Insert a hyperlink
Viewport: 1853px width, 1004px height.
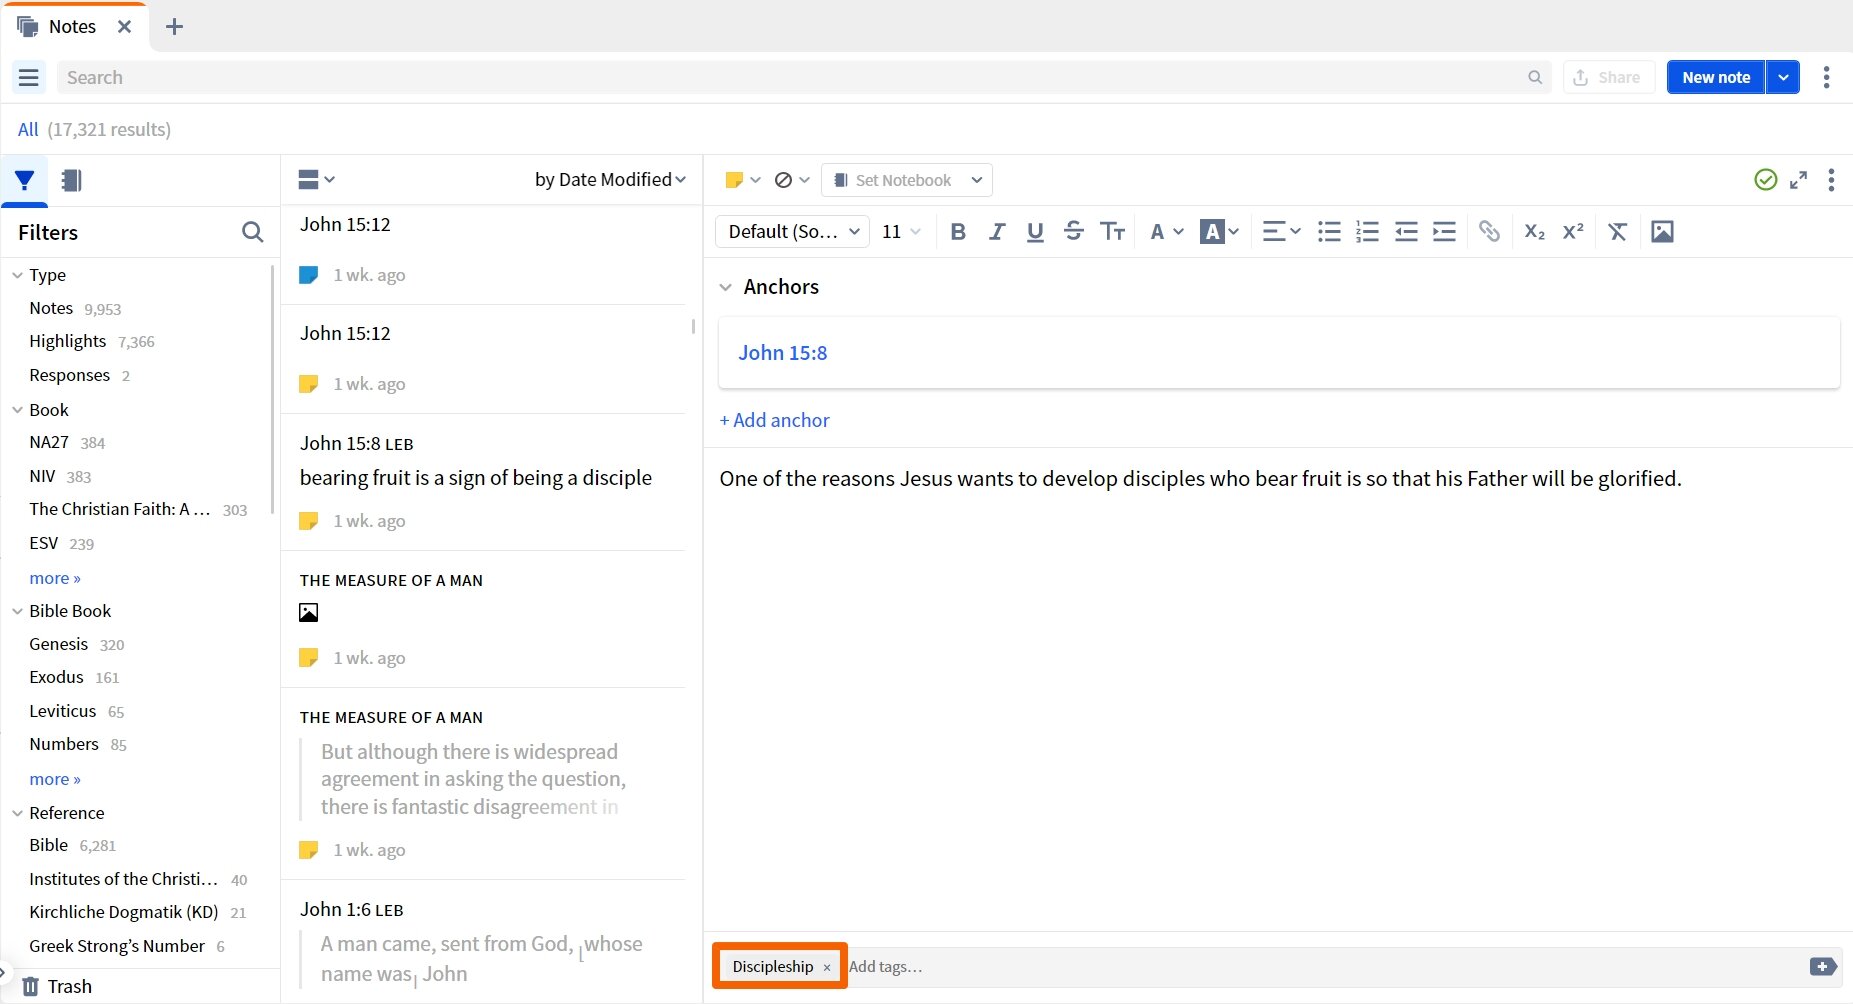[1489, 231]
